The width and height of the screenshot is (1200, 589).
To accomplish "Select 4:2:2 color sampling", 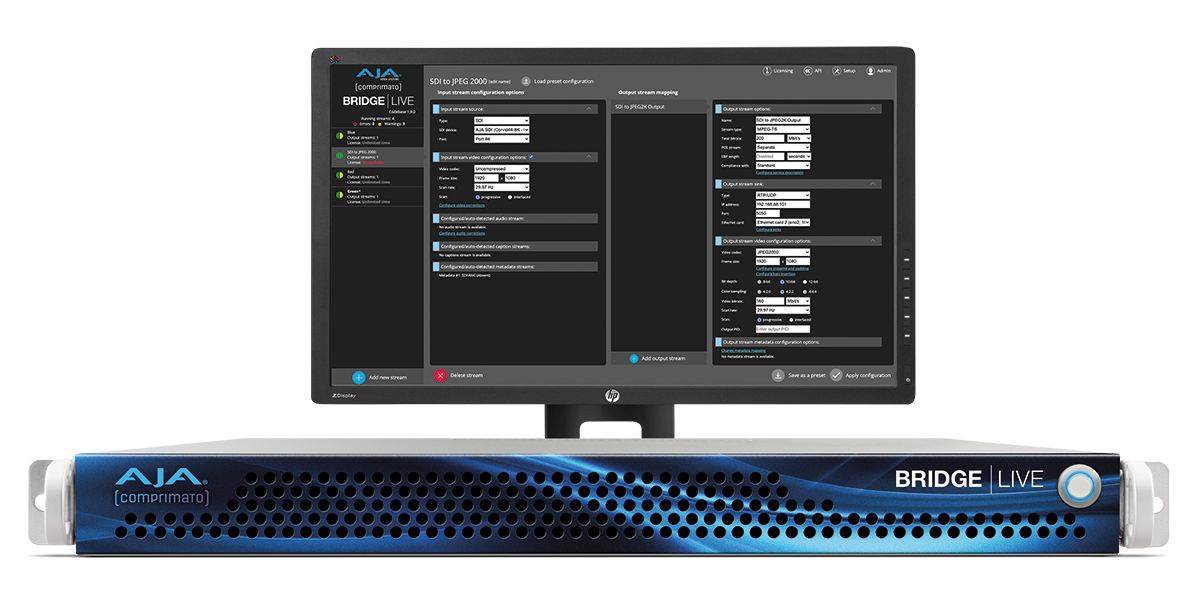I will click(x=782, y=292).
